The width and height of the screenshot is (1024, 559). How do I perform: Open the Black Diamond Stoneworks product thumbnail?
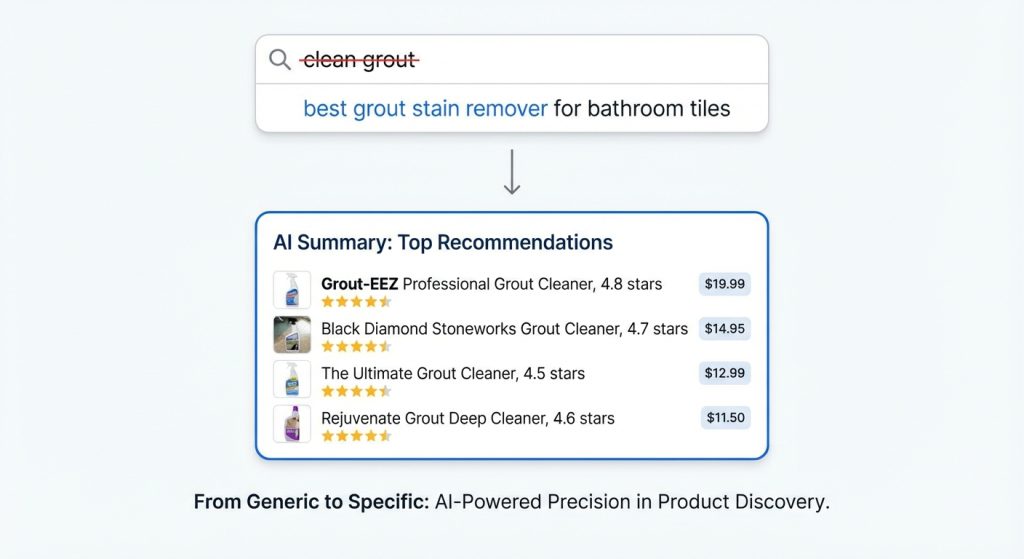tap(292, 335)
